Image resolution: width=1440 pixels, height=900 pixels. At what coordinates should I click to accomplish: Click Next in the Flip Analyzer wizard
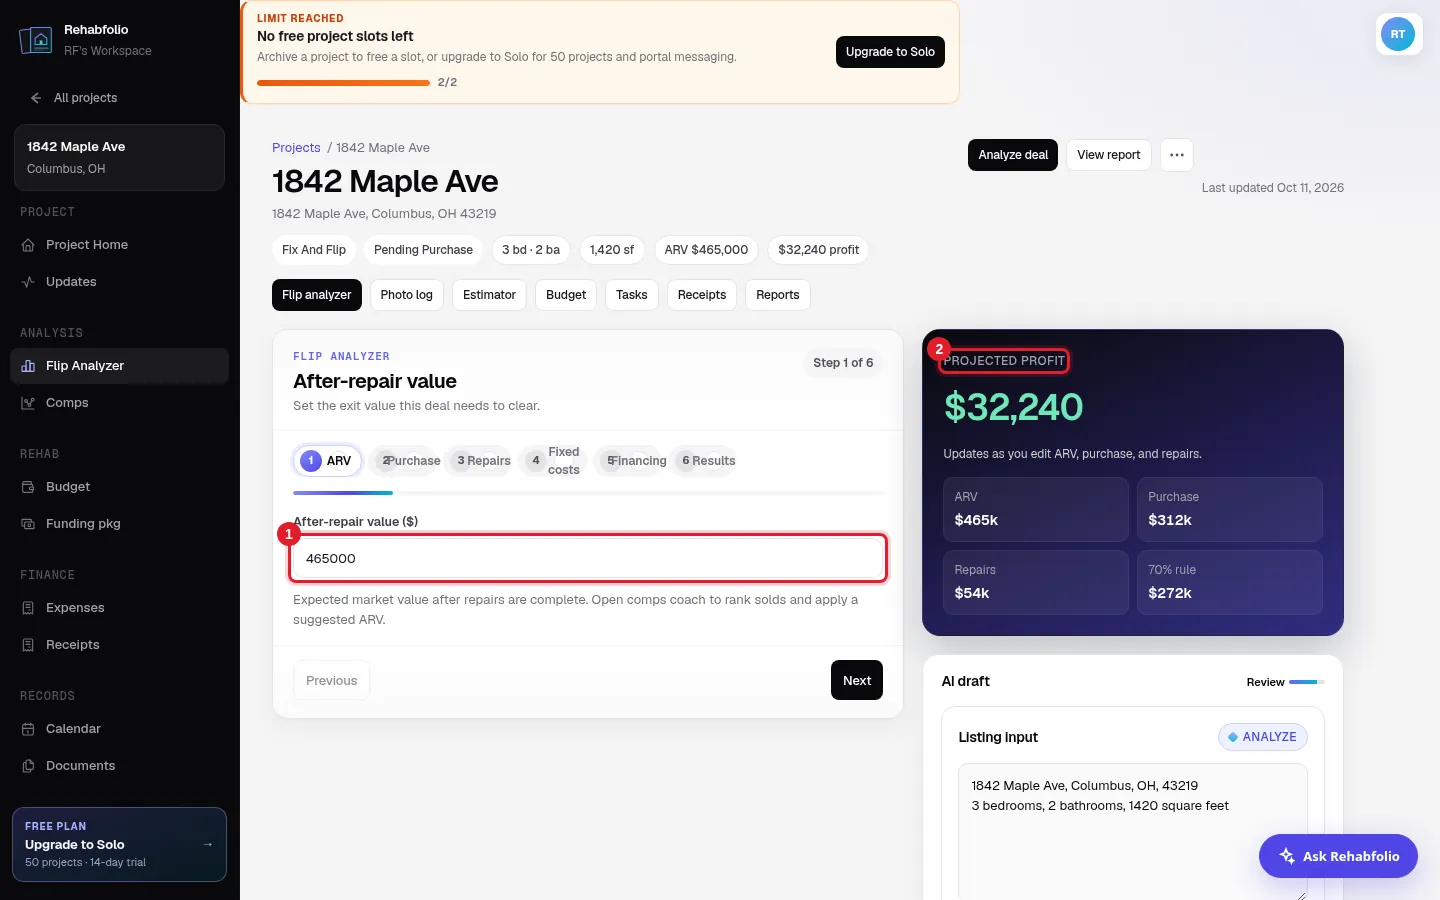857,680
